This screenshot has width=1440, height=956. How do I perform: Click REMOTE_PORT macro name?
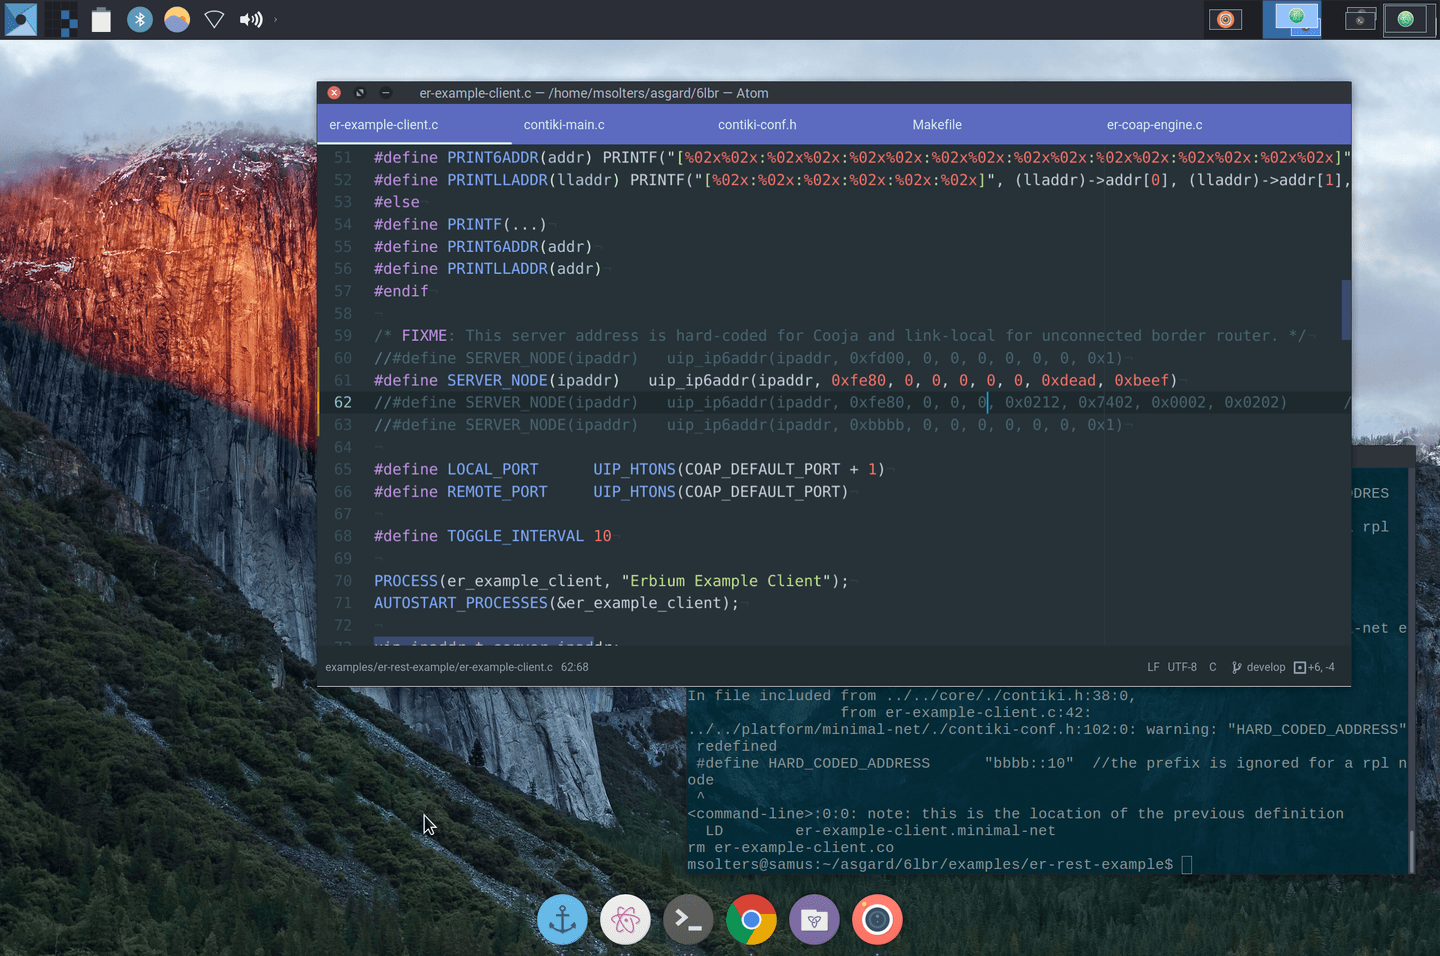pos(497,492)
